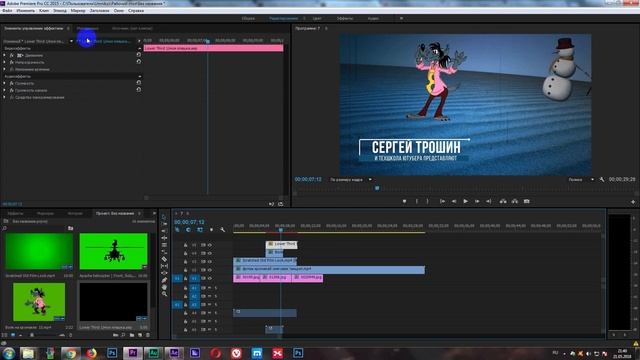Expand the Движение effect properties
Screen dimensions: 640x360
click(x=4, y=55)
